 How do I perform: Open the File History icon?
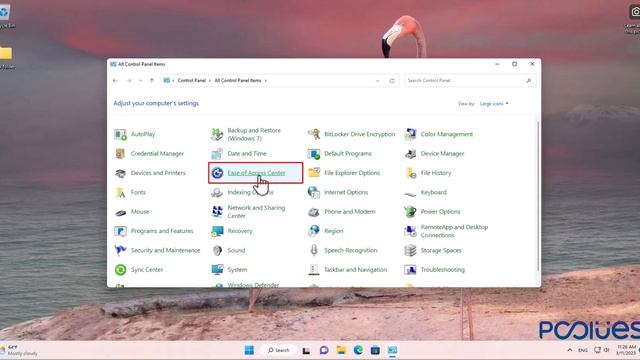click(x=410, y=173)
